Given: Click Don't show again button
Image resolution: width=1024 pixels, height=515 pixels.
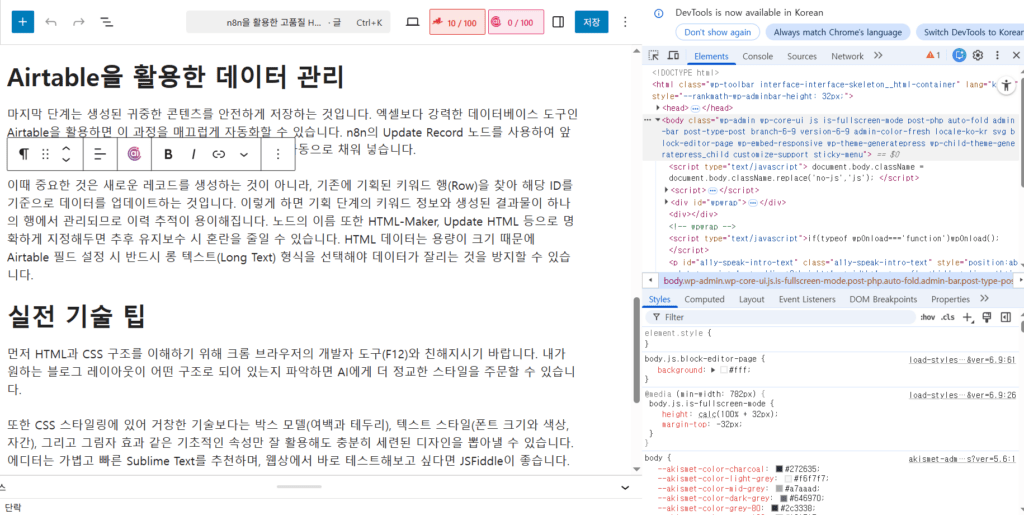Looking at the screenshot, I should coord(716,32).
